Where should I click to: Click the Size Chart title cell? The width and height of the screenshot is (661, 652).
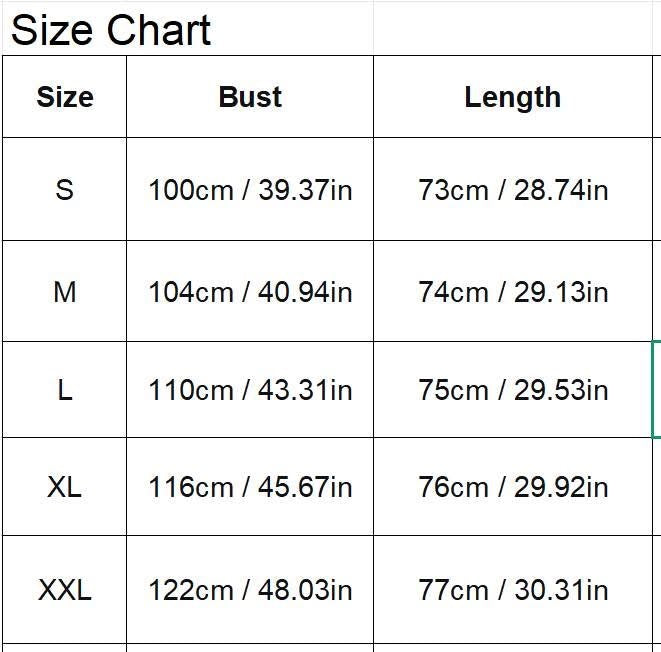[110, 30]
